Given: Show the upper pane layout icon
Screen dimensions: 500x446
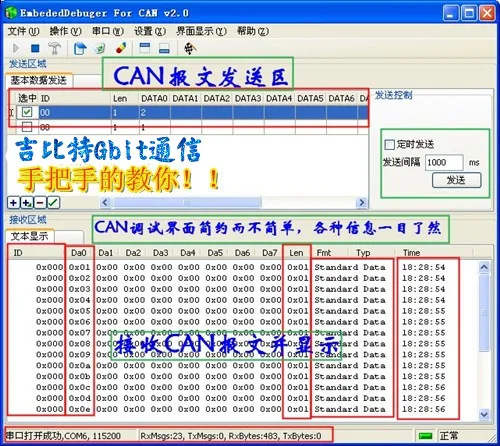Looking at the screenshot, I should pyautogui.click(x=144, y=48).
